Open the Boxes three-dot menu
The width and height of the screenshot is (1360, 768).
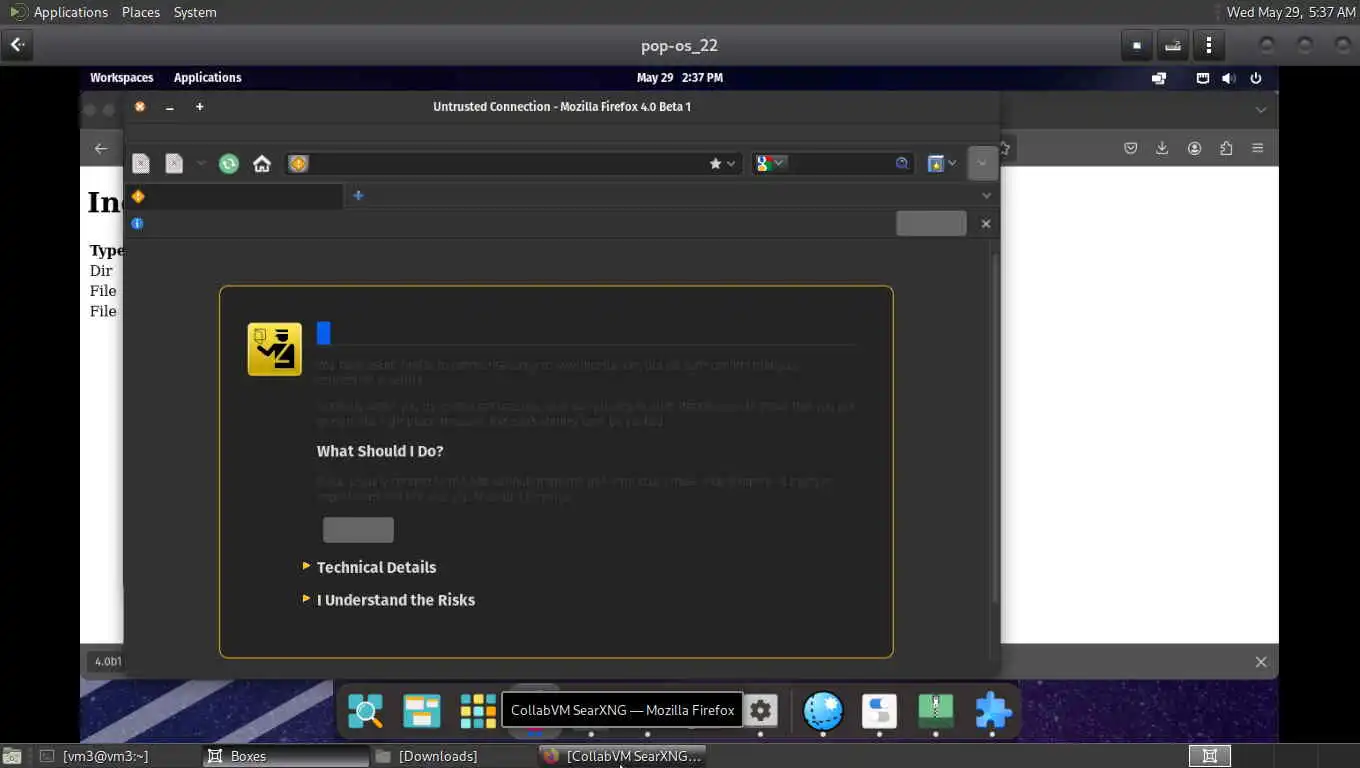click(1209, 45)
